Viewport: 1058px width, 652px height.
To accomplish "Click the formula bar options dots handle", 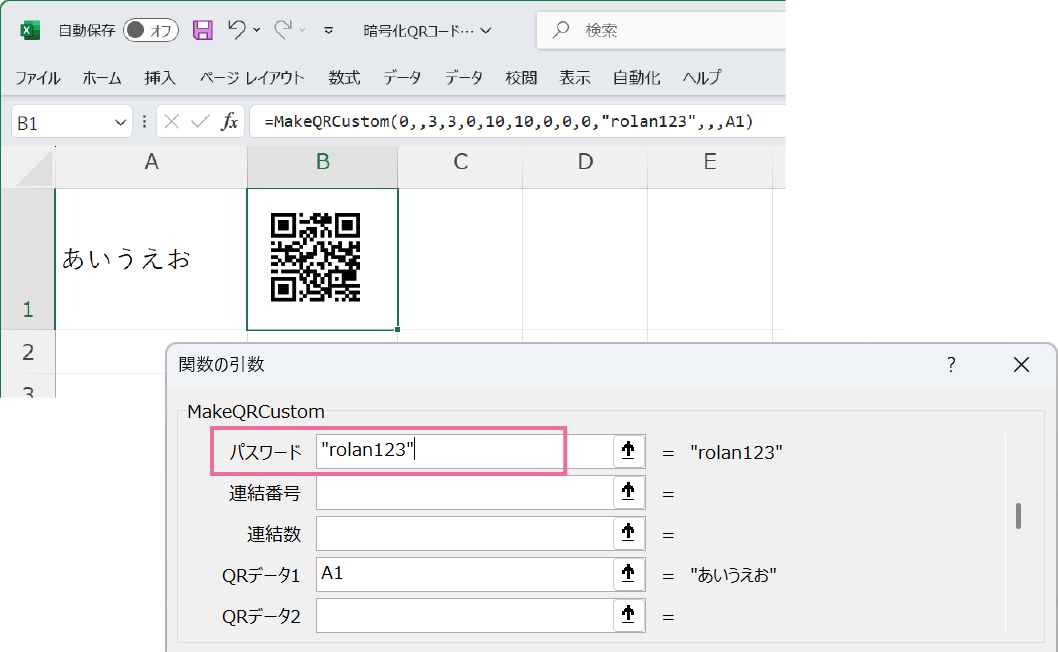I will pos(144,122).
